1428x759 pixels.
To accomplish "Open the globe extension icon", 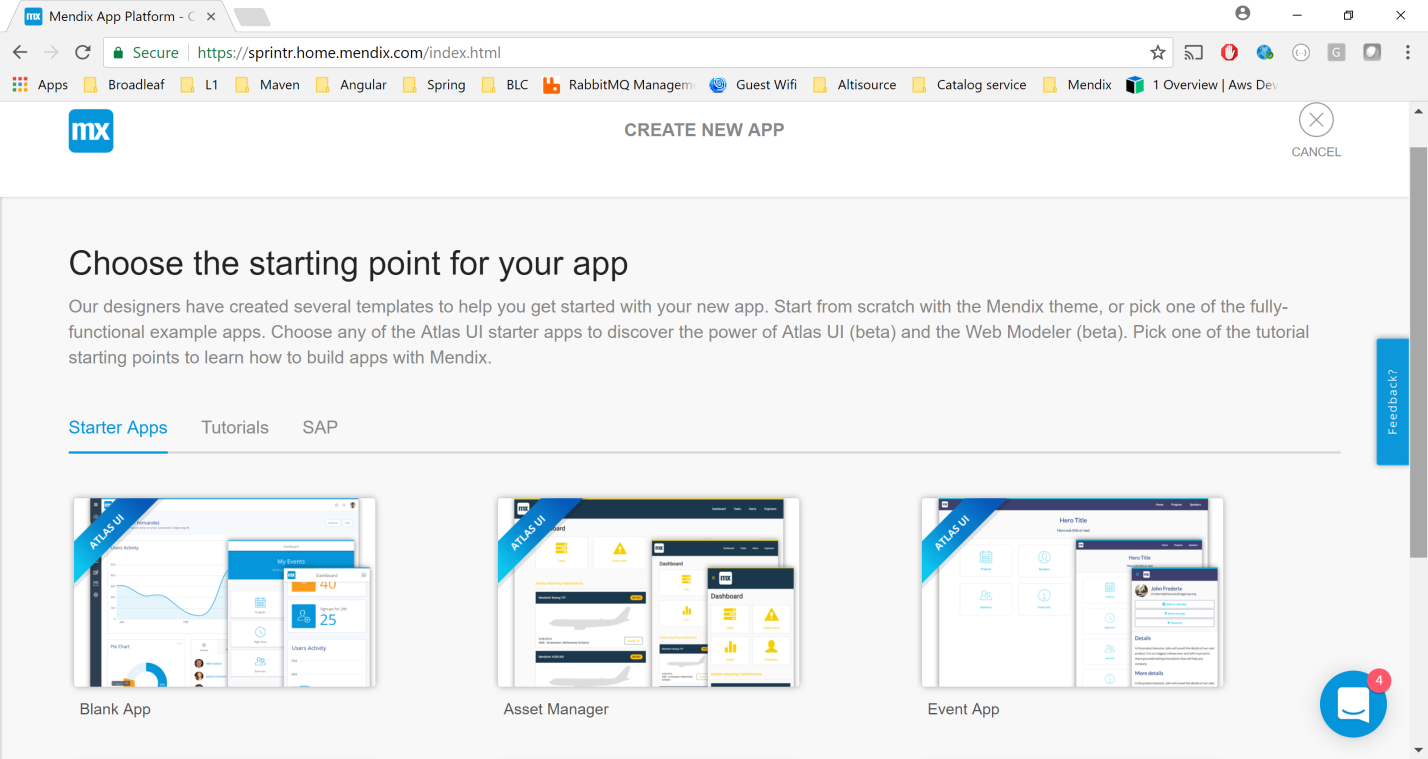I will coord(1265,53).
